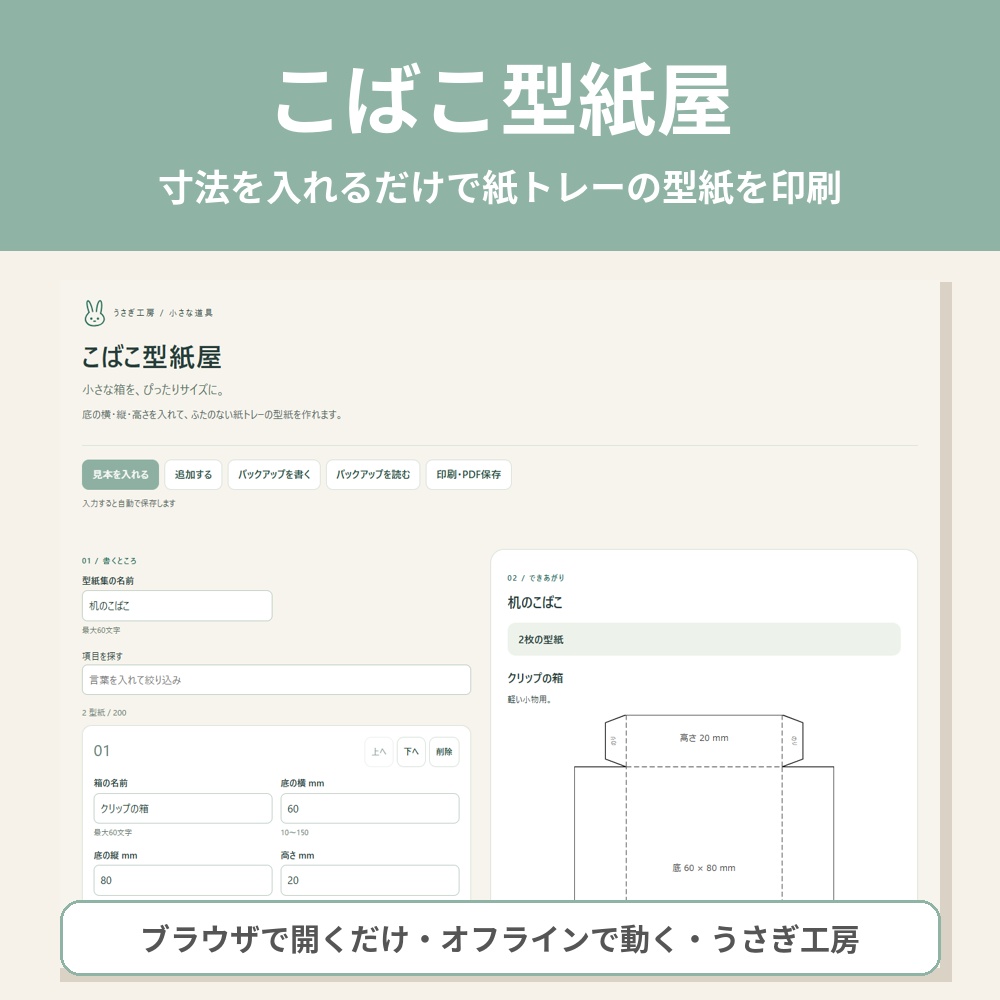
Task: Click the バックアップを書く button
Action: pyautogui.click(x=274, y=474)
